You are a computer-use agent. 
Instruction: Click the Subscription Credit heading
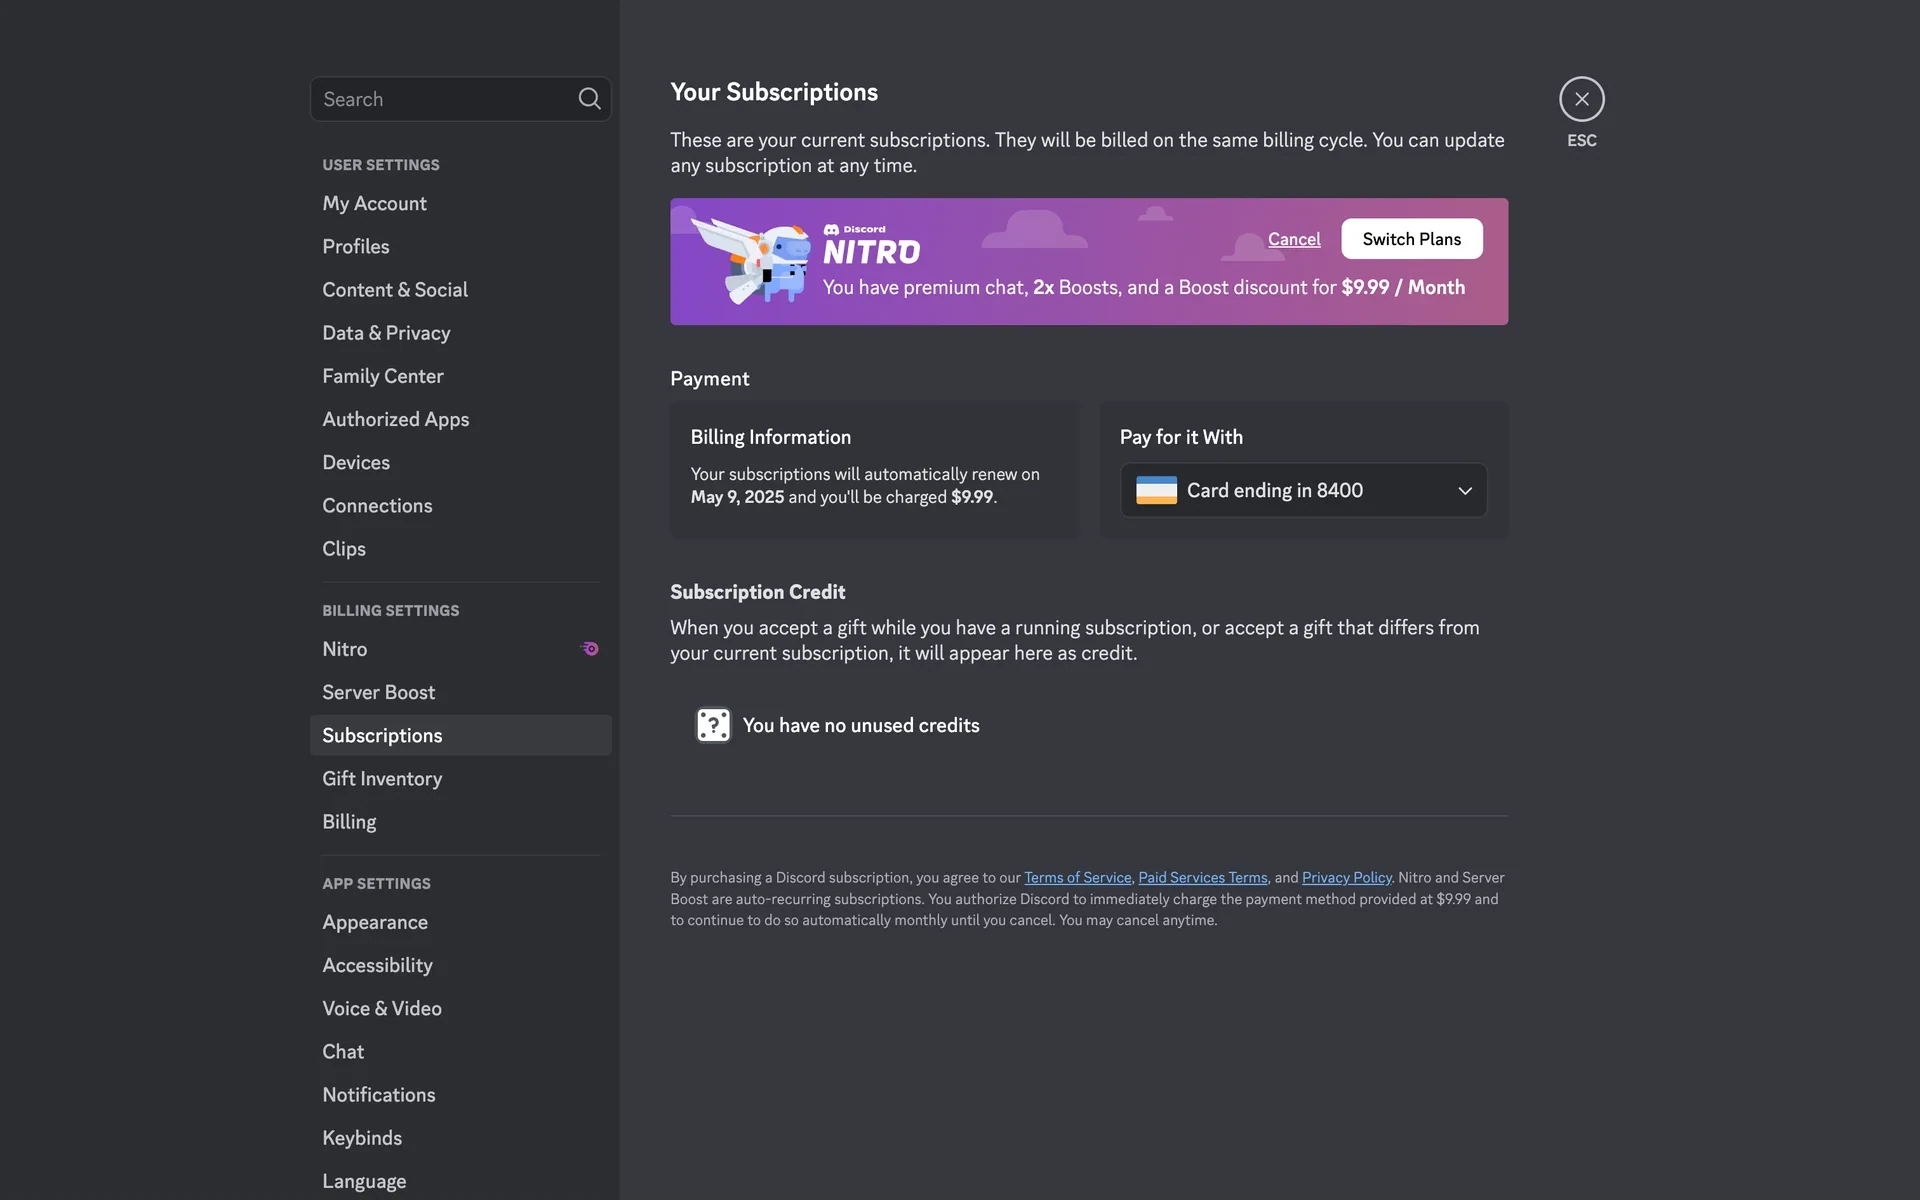click(757, 592)
